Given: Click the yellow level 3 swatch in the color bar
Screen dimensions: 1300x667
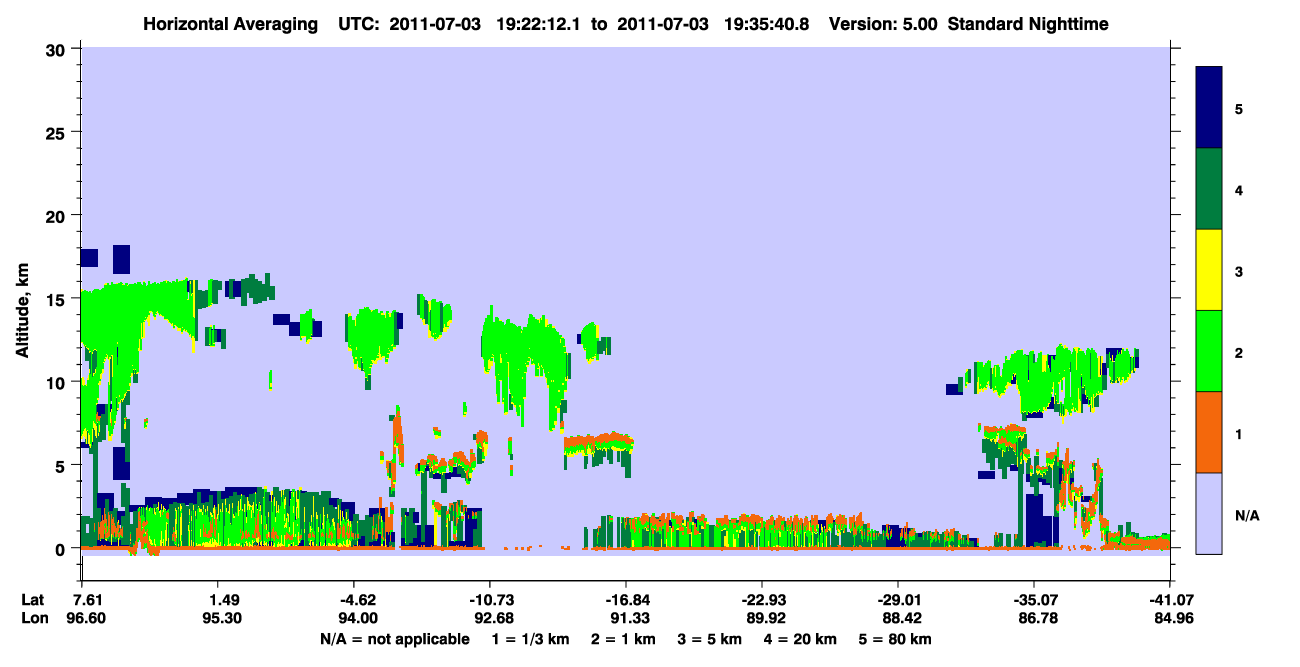Looking at the screenshot, I should click(x=1209, y=270).
